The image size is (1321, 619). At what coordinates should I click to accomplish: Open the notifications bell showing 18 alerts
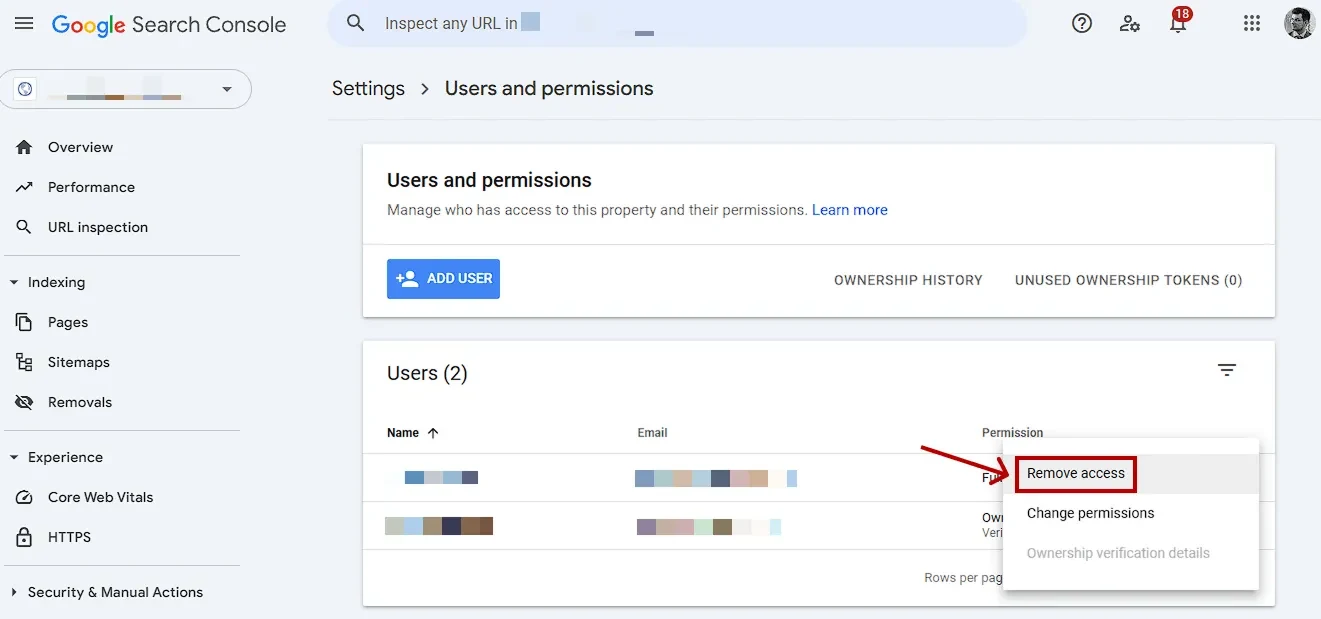1178,23
